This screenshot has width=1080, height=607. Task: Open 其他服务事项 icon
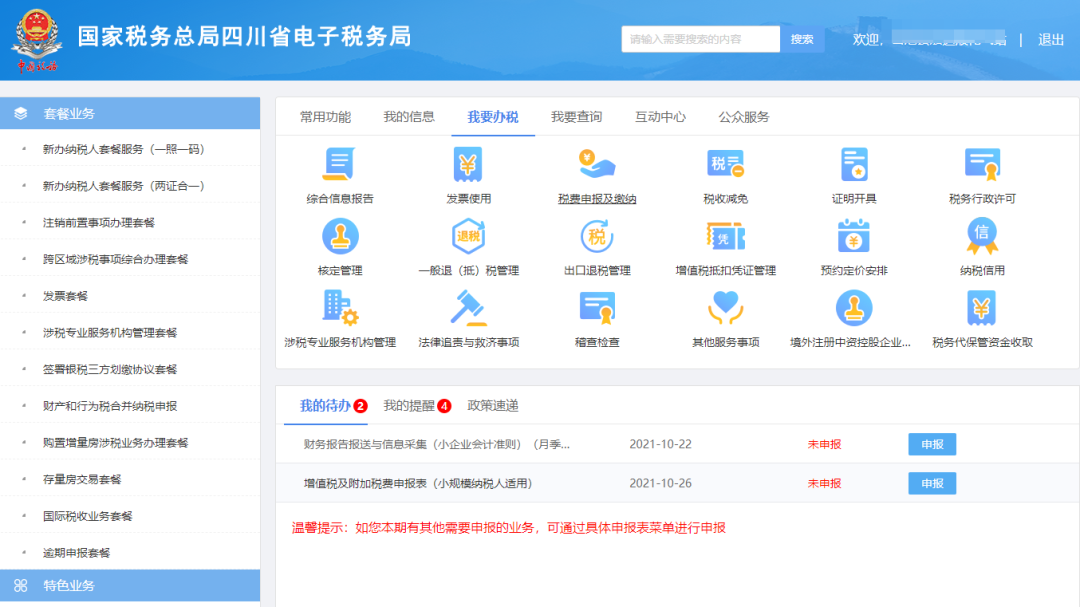pyautogui.click(x=725, y=308)
